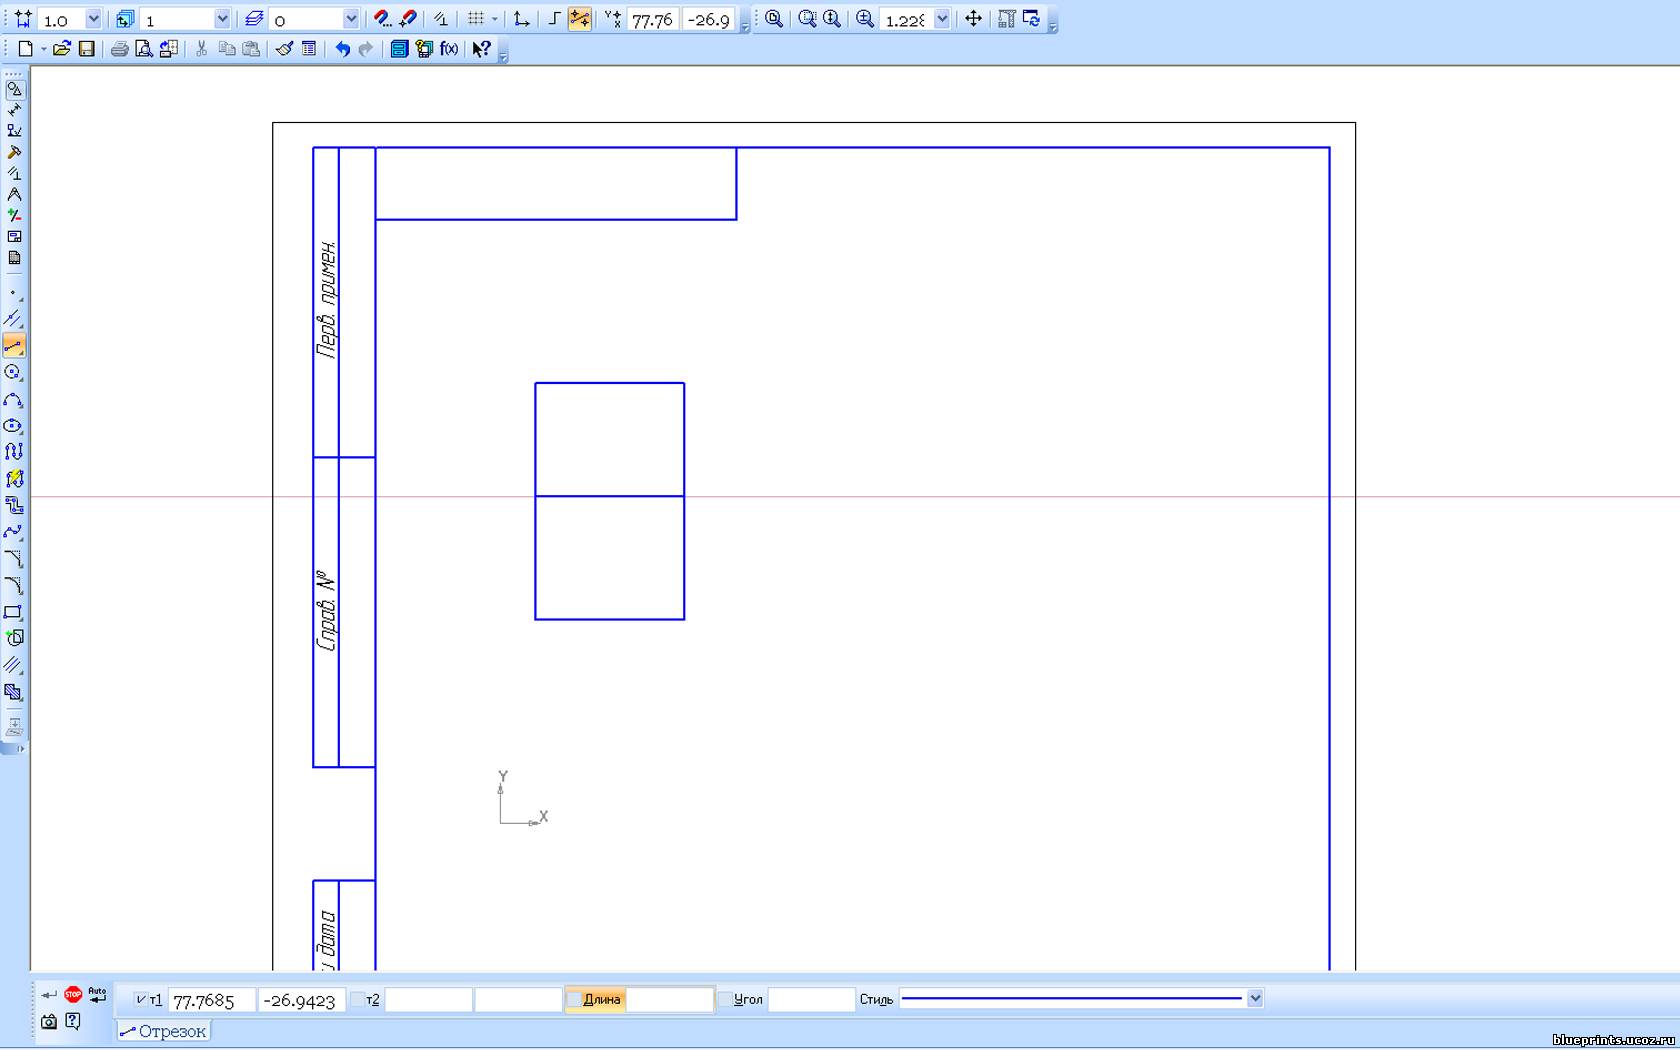Toggle the Угол angle checkbox
The image size is (1680, 1050).
pyautogui.click(x=726, y=1000)
